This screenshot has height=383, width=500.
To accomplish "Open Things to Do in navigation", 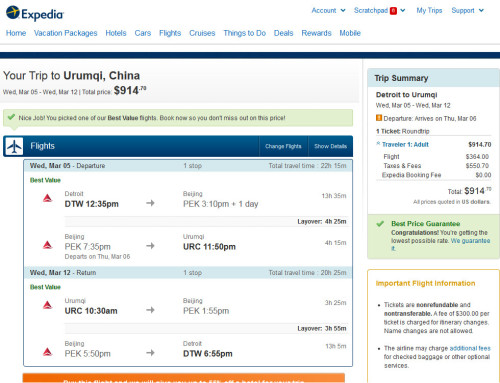I will tap(245, 33).
